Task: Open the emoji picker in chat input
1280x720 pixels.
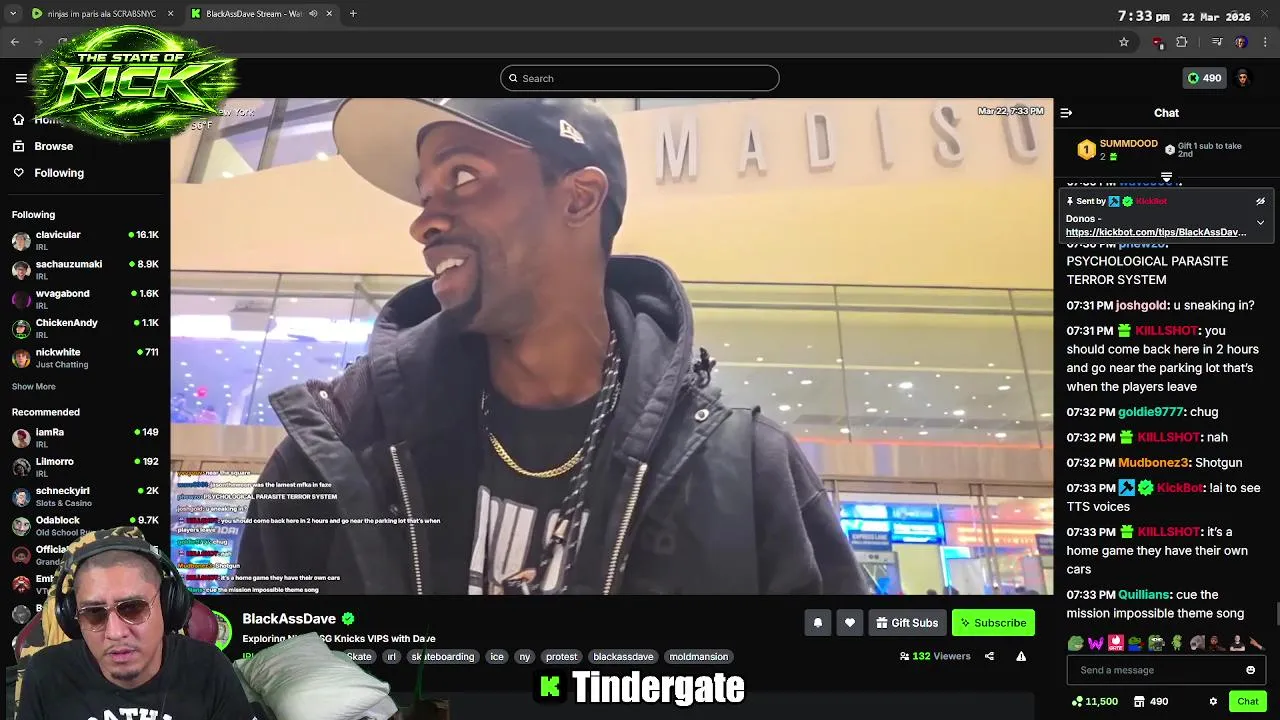Action: coord(1250,670)
